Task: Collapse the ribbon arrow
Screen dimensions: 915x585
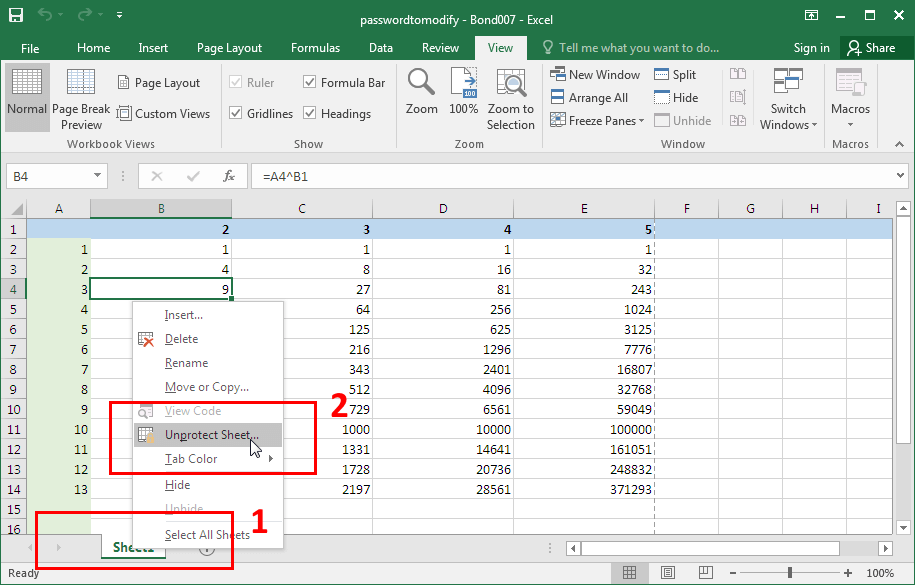Action: pyautogui.click(x=899, y=144)
